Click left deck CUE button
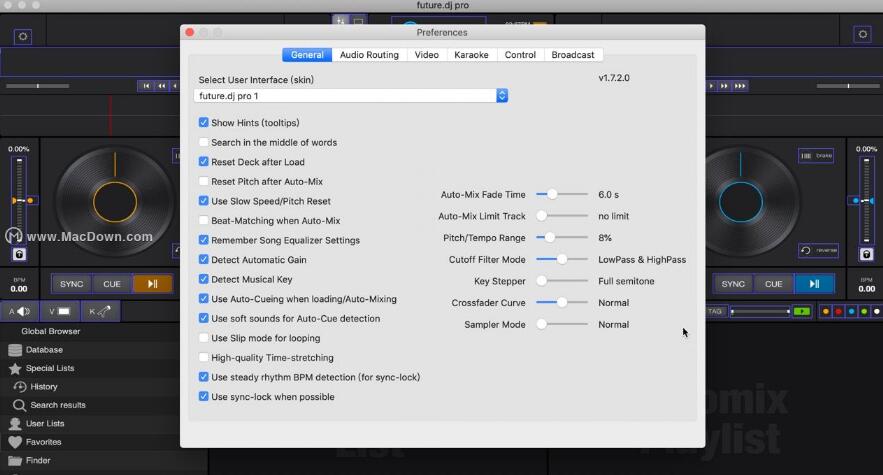Viewport: 883px width, 475px height. coord(112,284)
